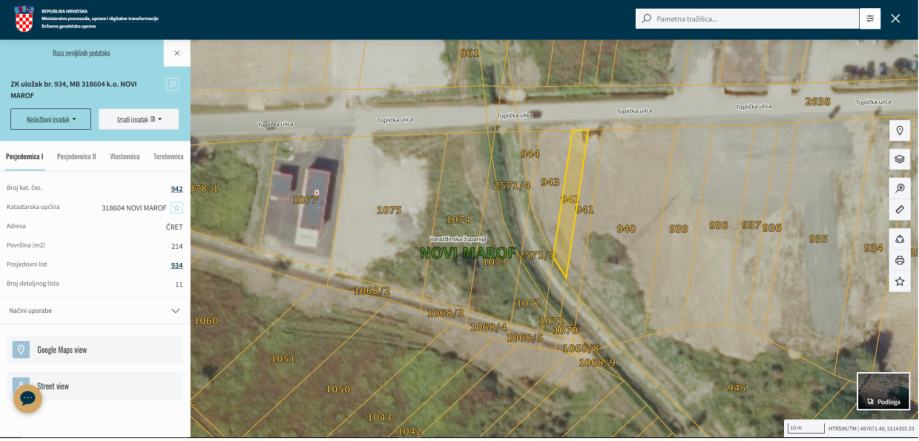919x441 pixels.
Task: Click the location pin map tool
Action: tap(900, 130)
